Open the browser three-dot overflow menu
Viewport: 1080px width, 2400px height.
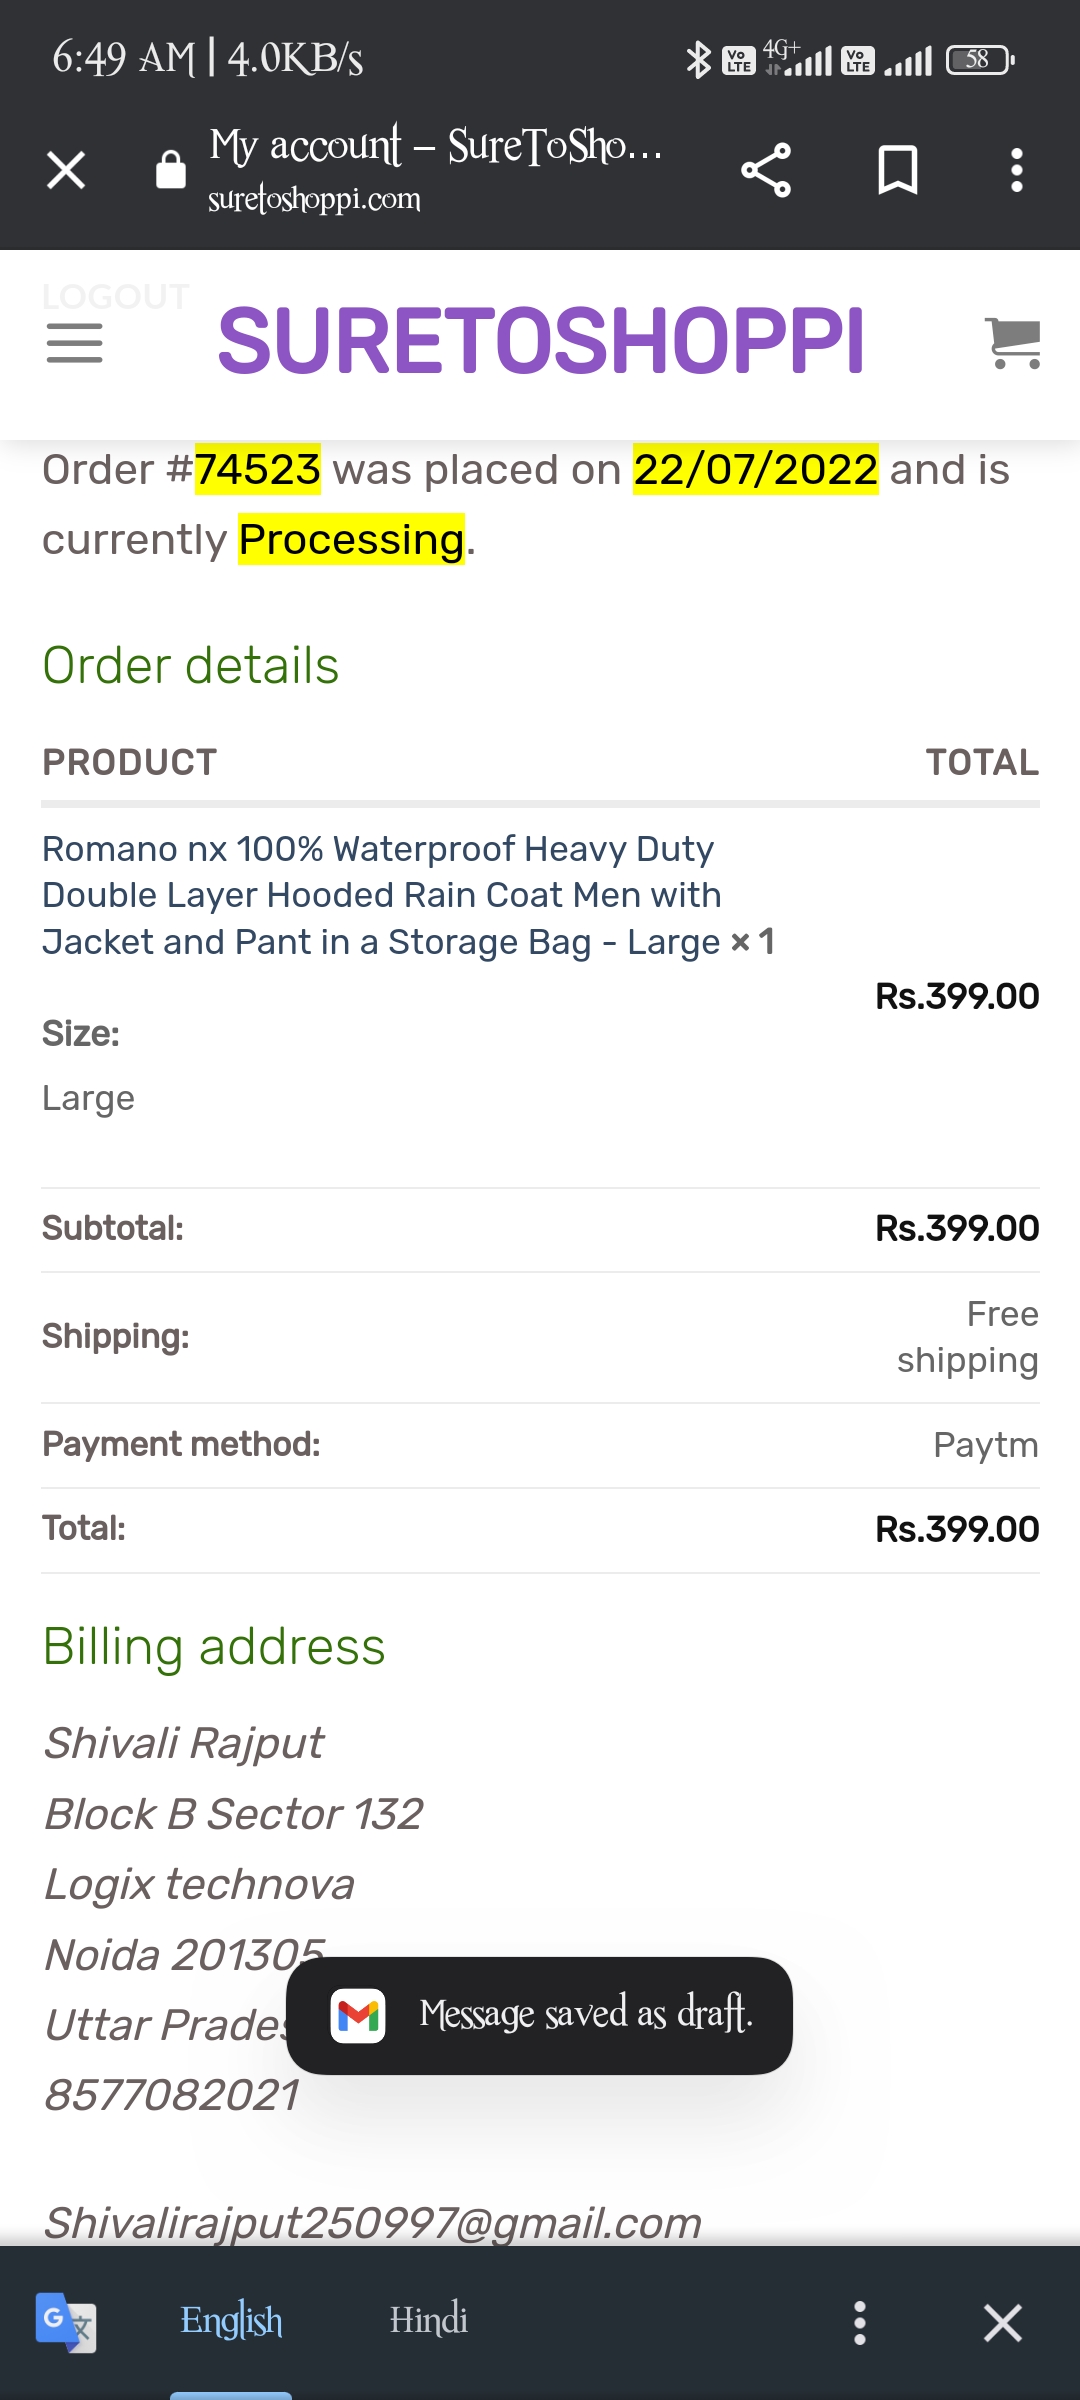[x=1017, y=170]
